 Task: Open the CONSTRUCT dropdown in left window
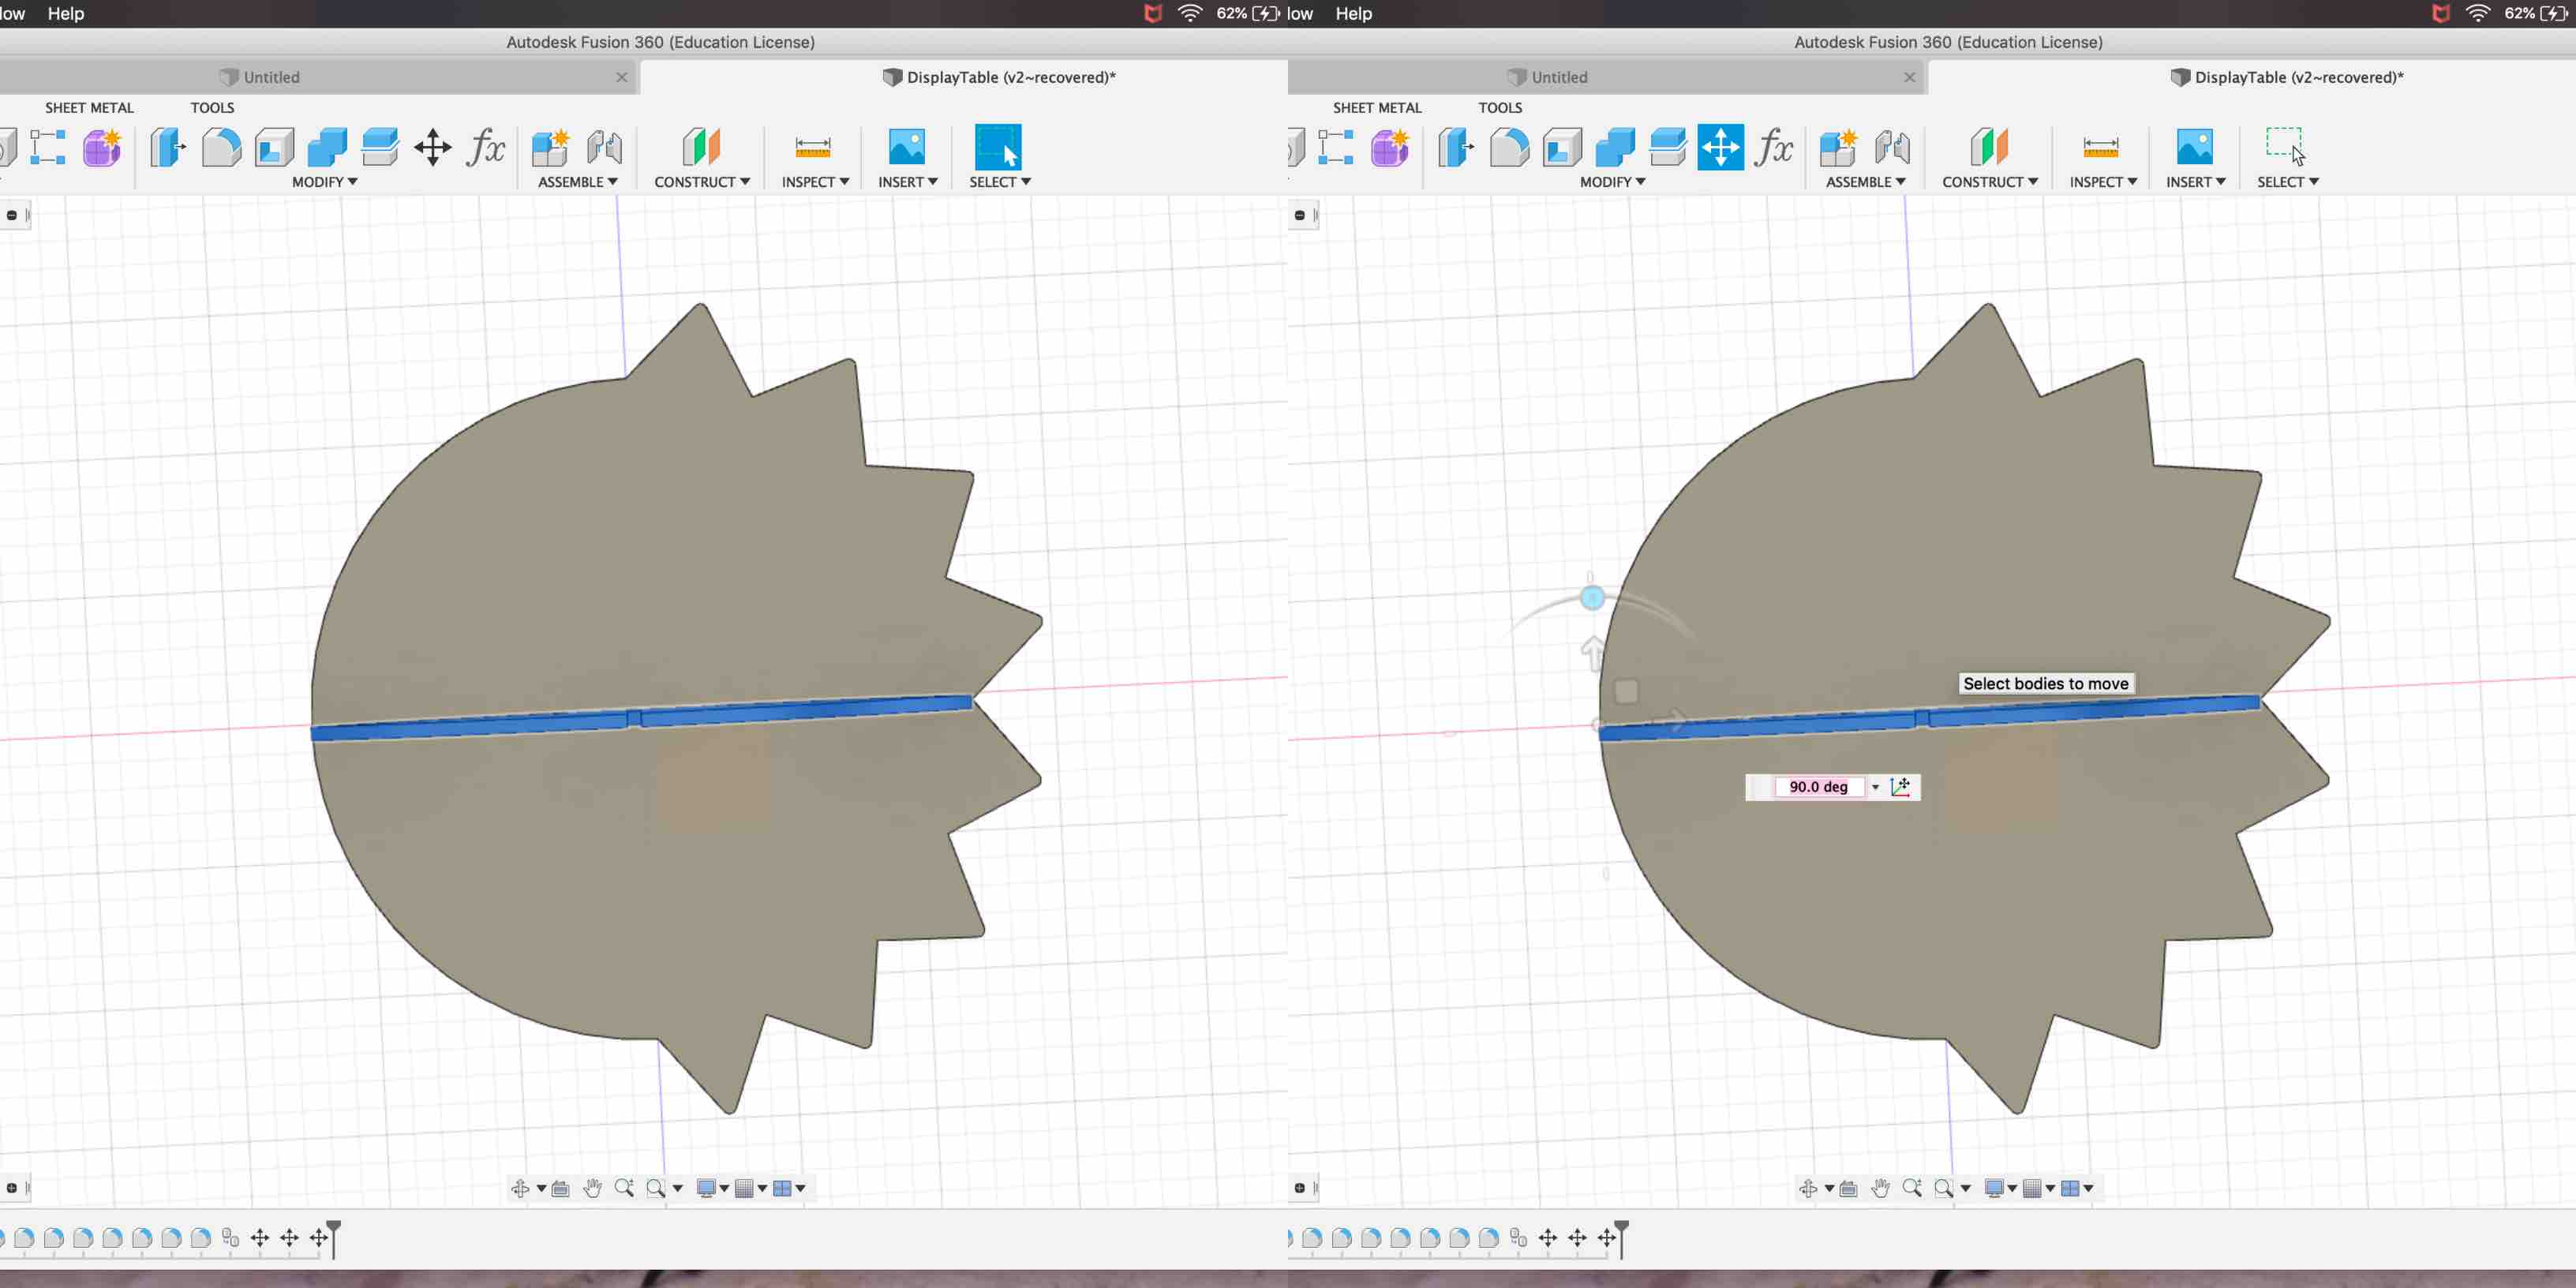coord(702,181)
